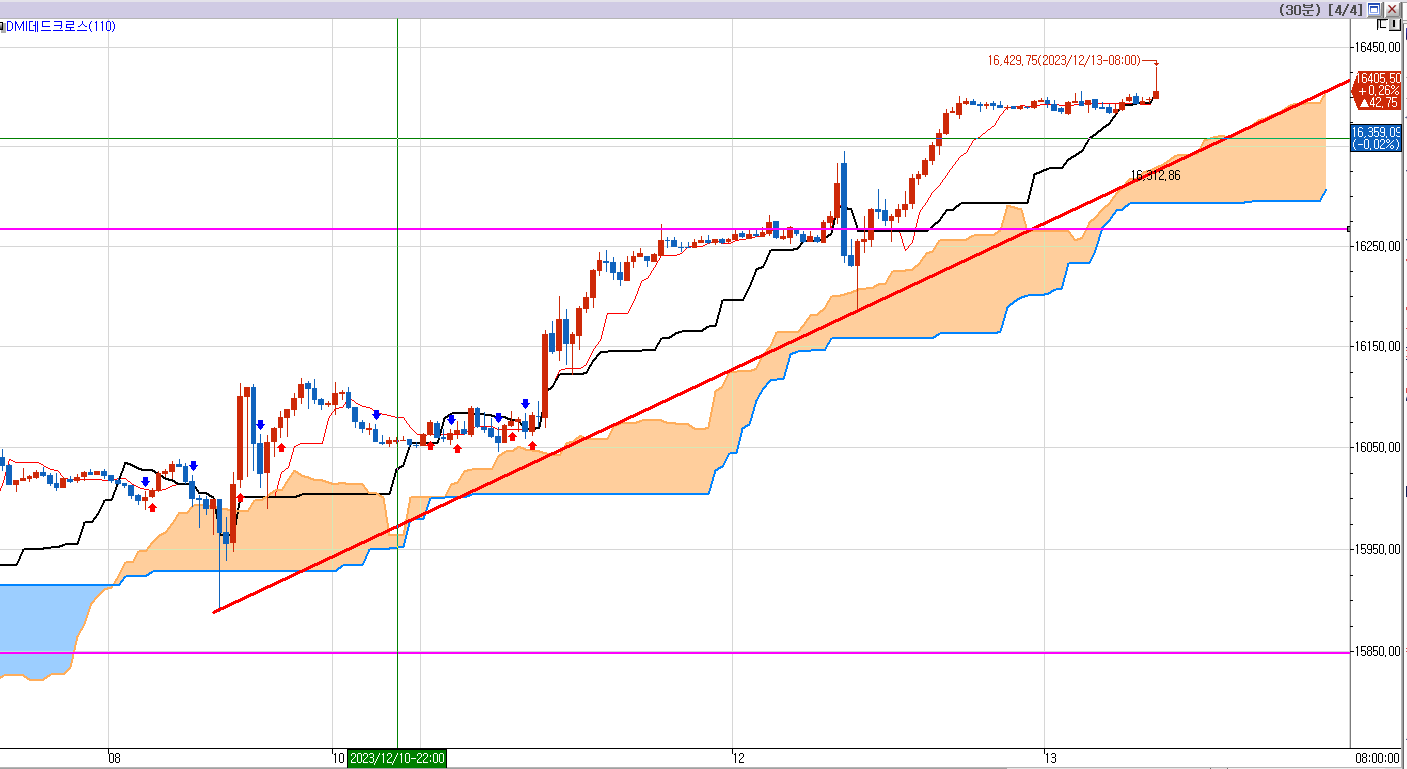Click the 15850.00 price axis label
Viewport: 1407px width, 769px height.
pos(1377,651)
